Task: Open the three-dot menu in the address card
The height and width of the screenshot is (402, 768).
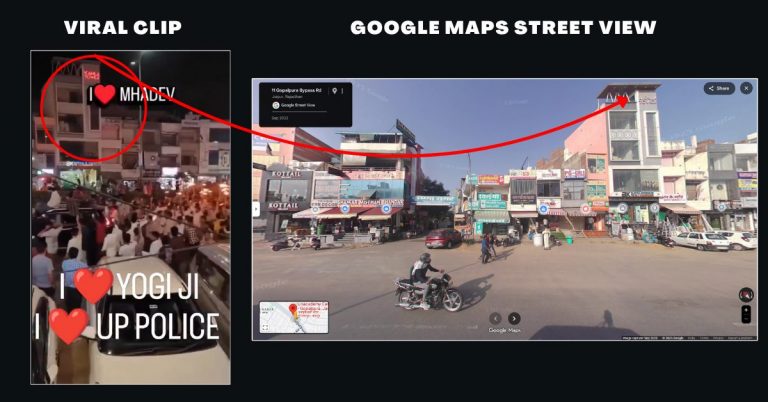Action: click(x=343, y=91)
